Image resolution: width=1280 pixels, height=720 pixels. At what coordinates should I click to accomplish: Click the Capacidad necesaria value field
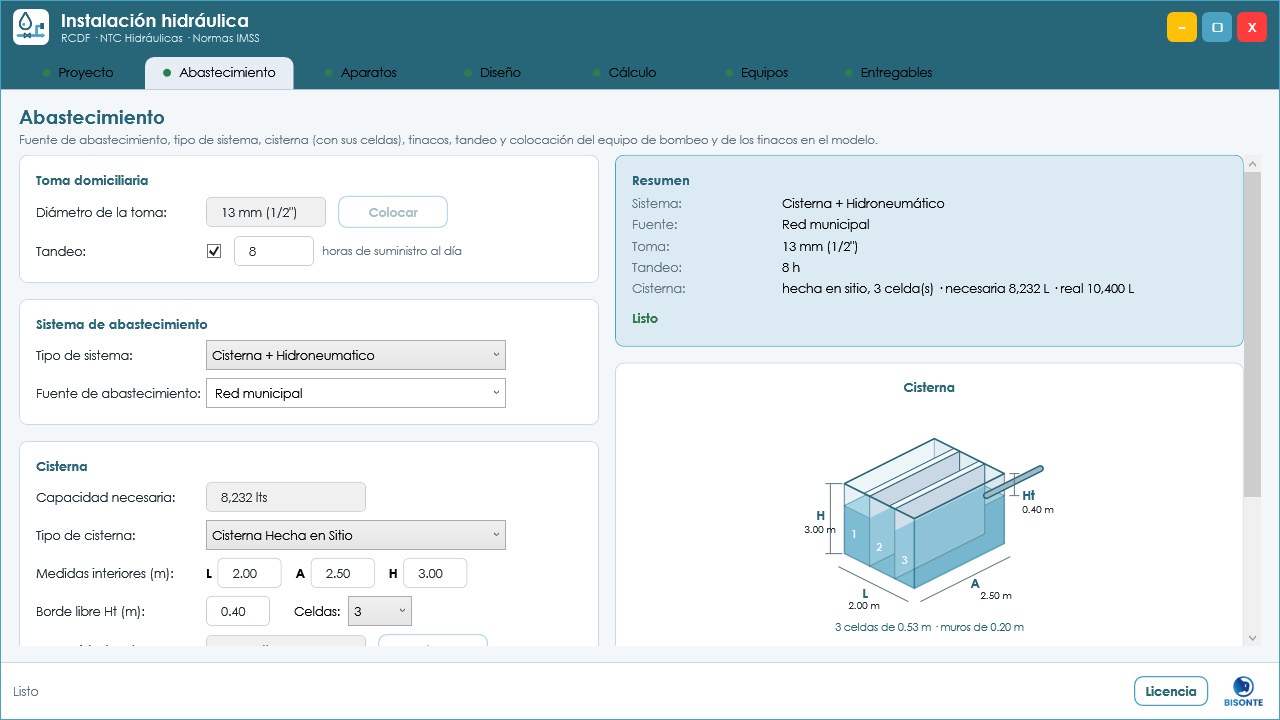coord(286,497)
